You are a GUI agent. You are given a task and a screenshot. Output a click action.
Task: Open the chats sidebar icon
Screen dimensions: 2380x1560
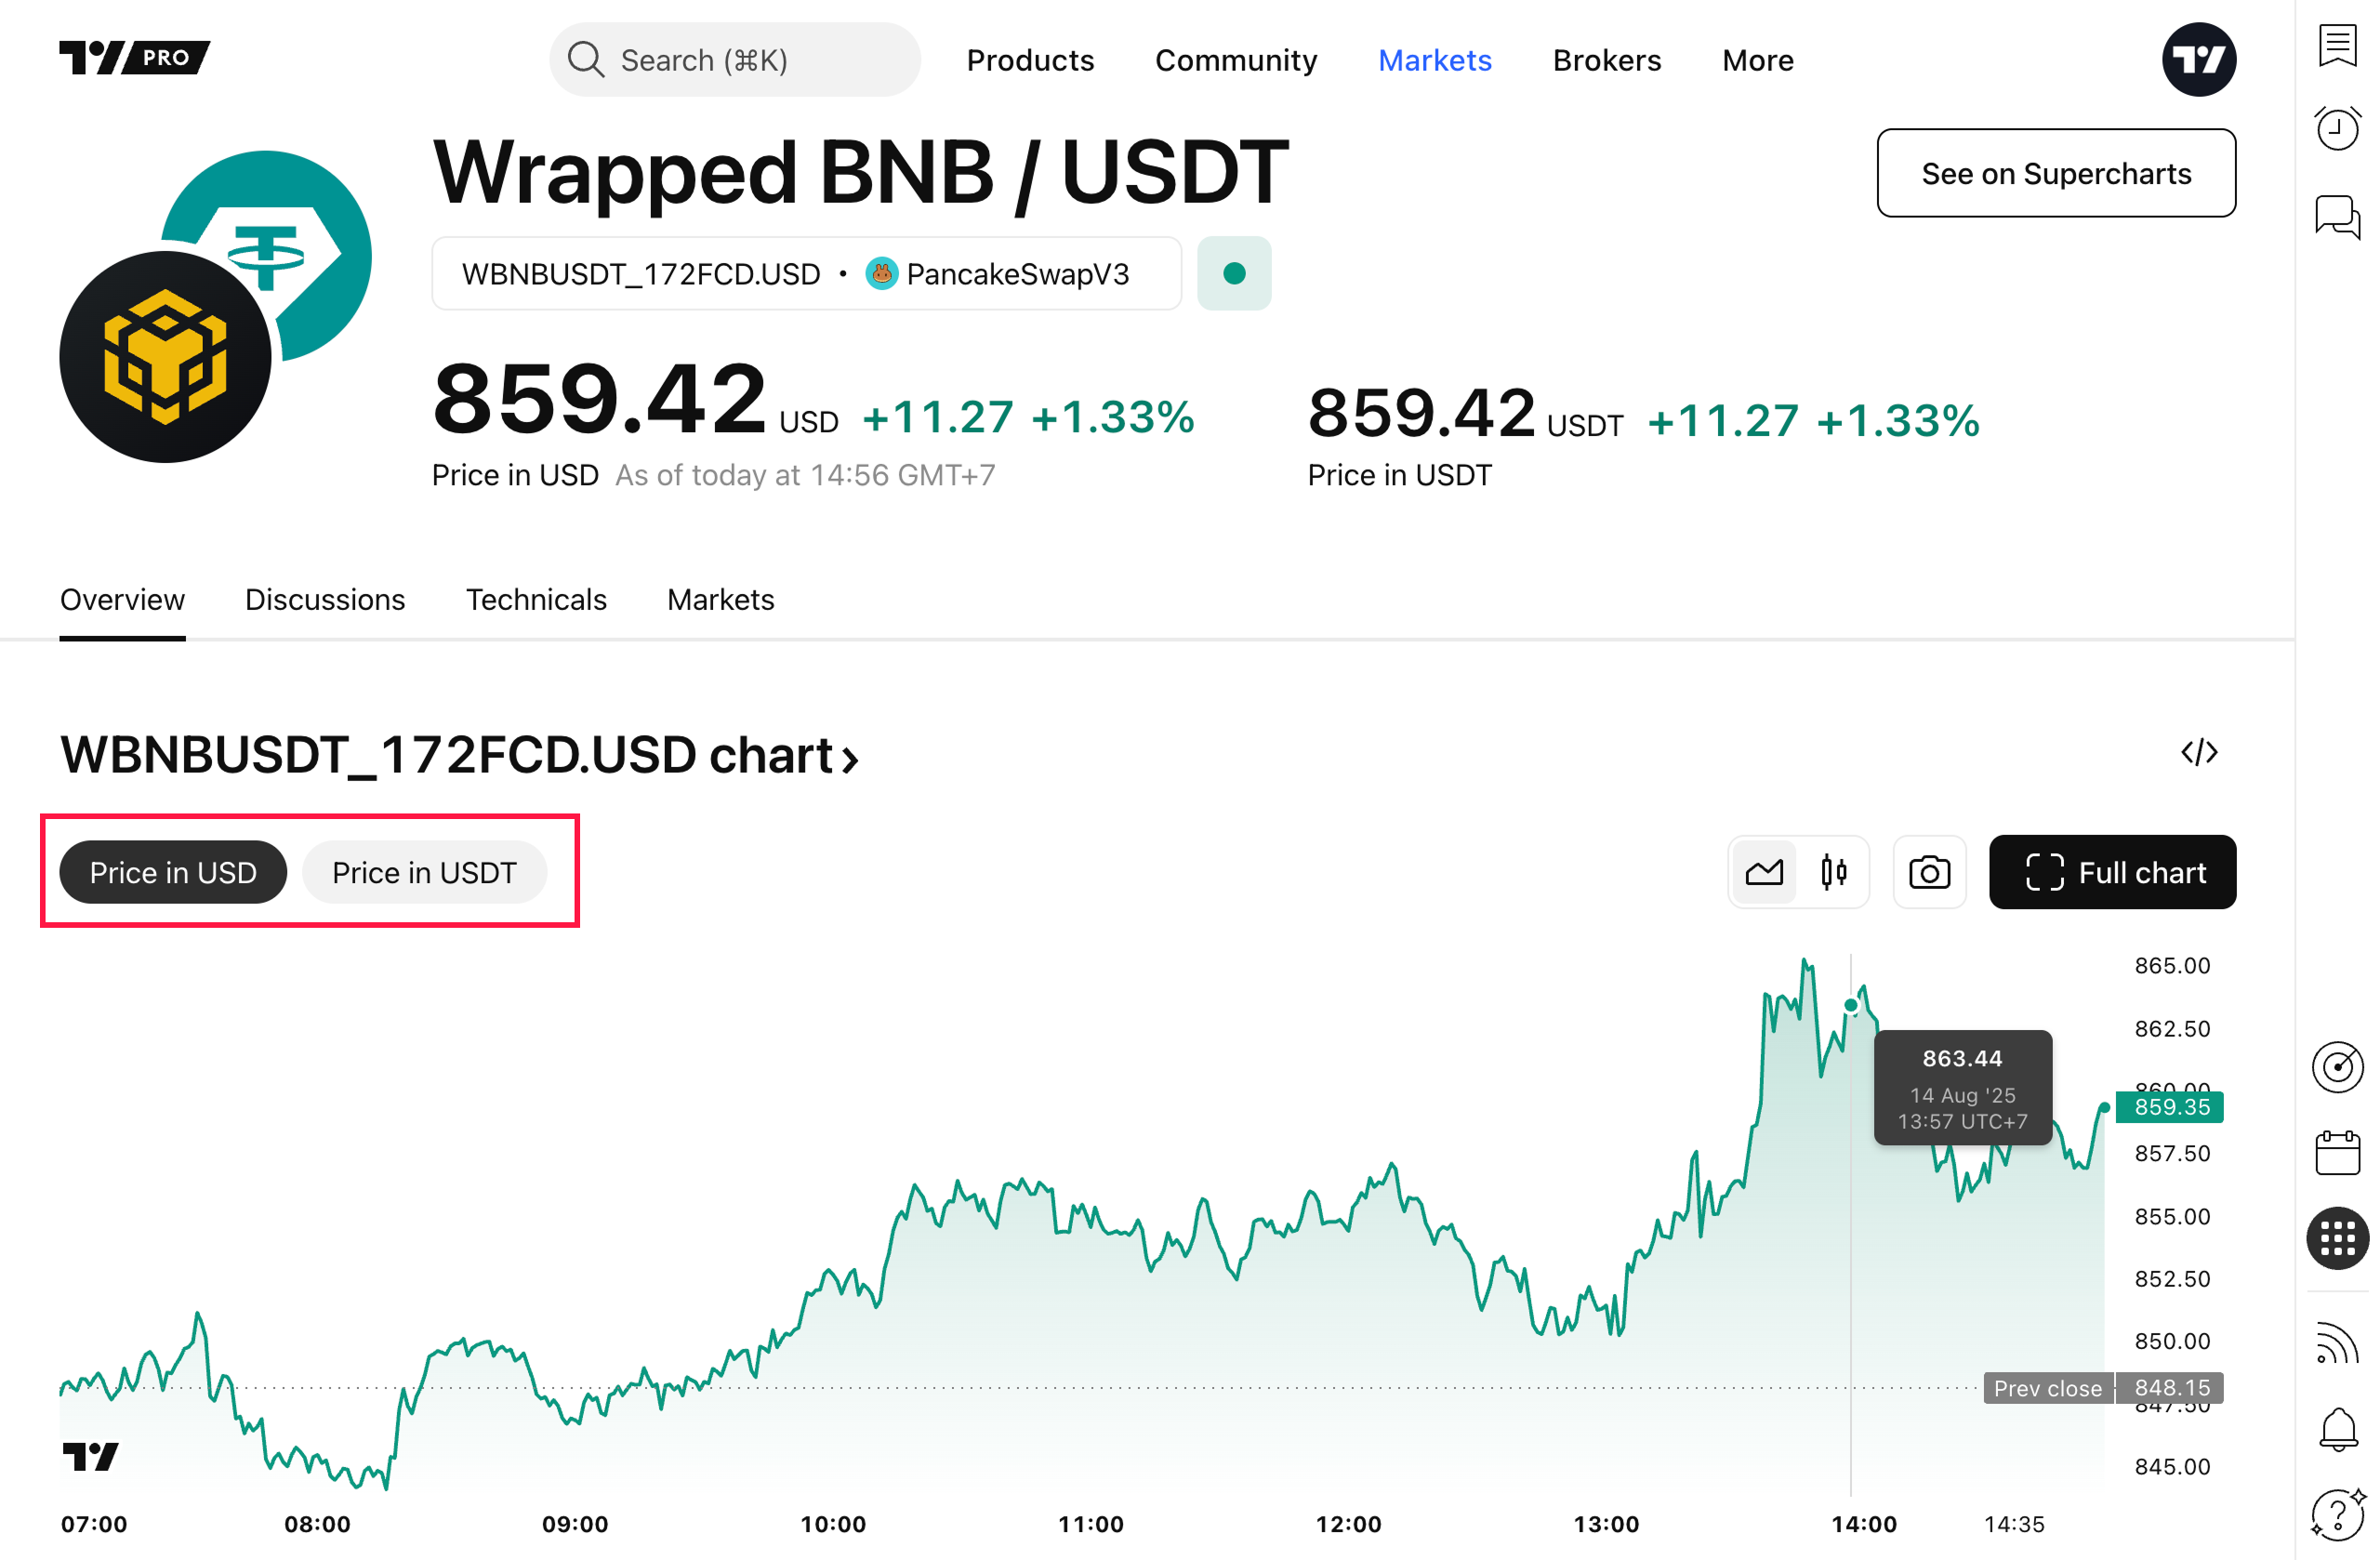(2337, 215)
